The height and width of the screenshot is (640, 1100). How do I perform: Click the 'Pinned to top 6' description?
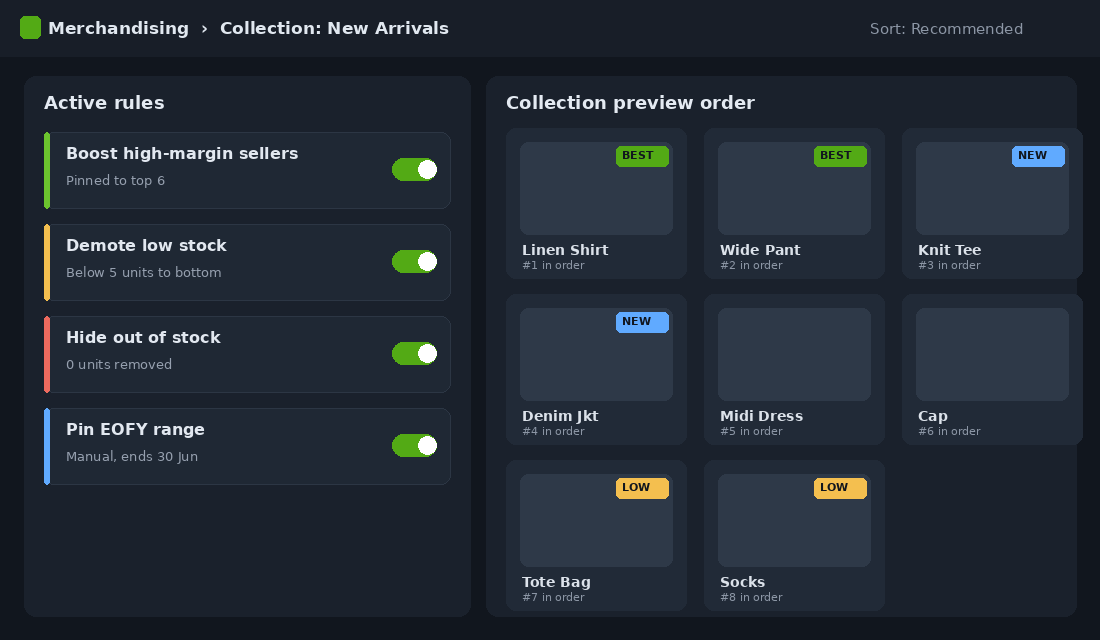pos(115,180)
